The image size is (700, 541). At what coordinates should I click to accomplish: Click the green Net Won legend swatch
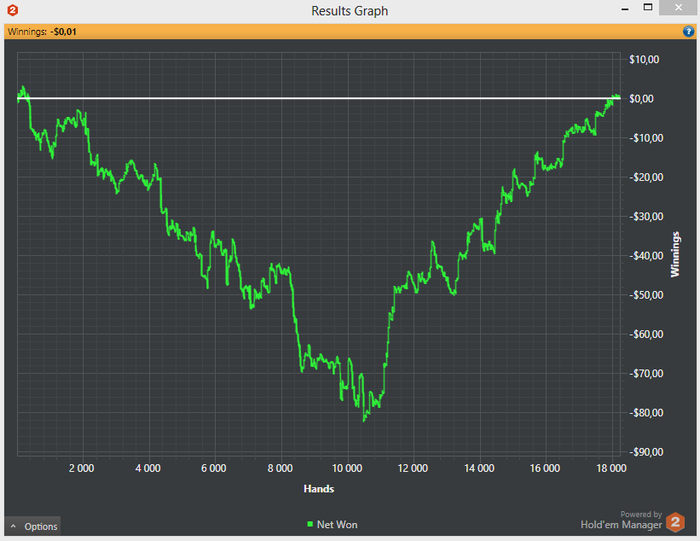(310, 524)
